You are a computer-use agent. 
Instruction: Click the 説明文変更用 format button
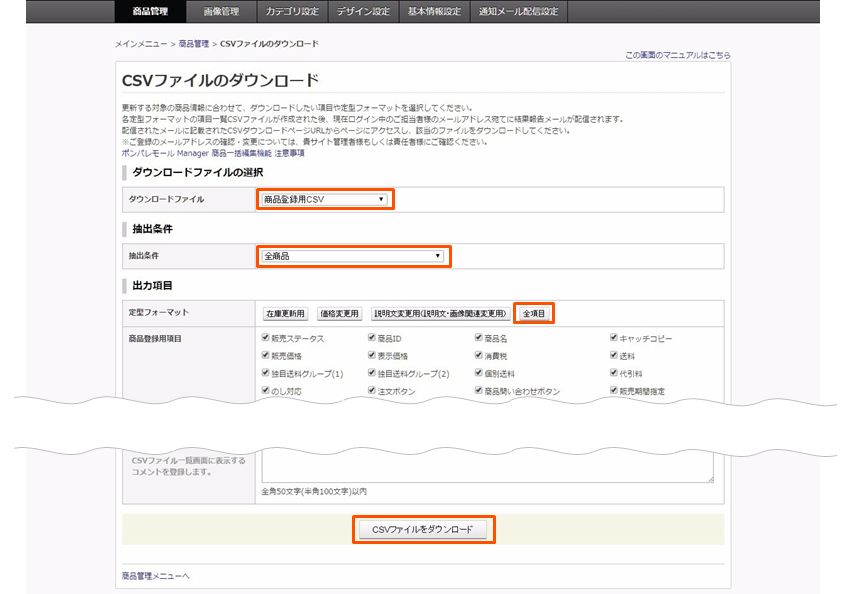click(x=440, y=313)
